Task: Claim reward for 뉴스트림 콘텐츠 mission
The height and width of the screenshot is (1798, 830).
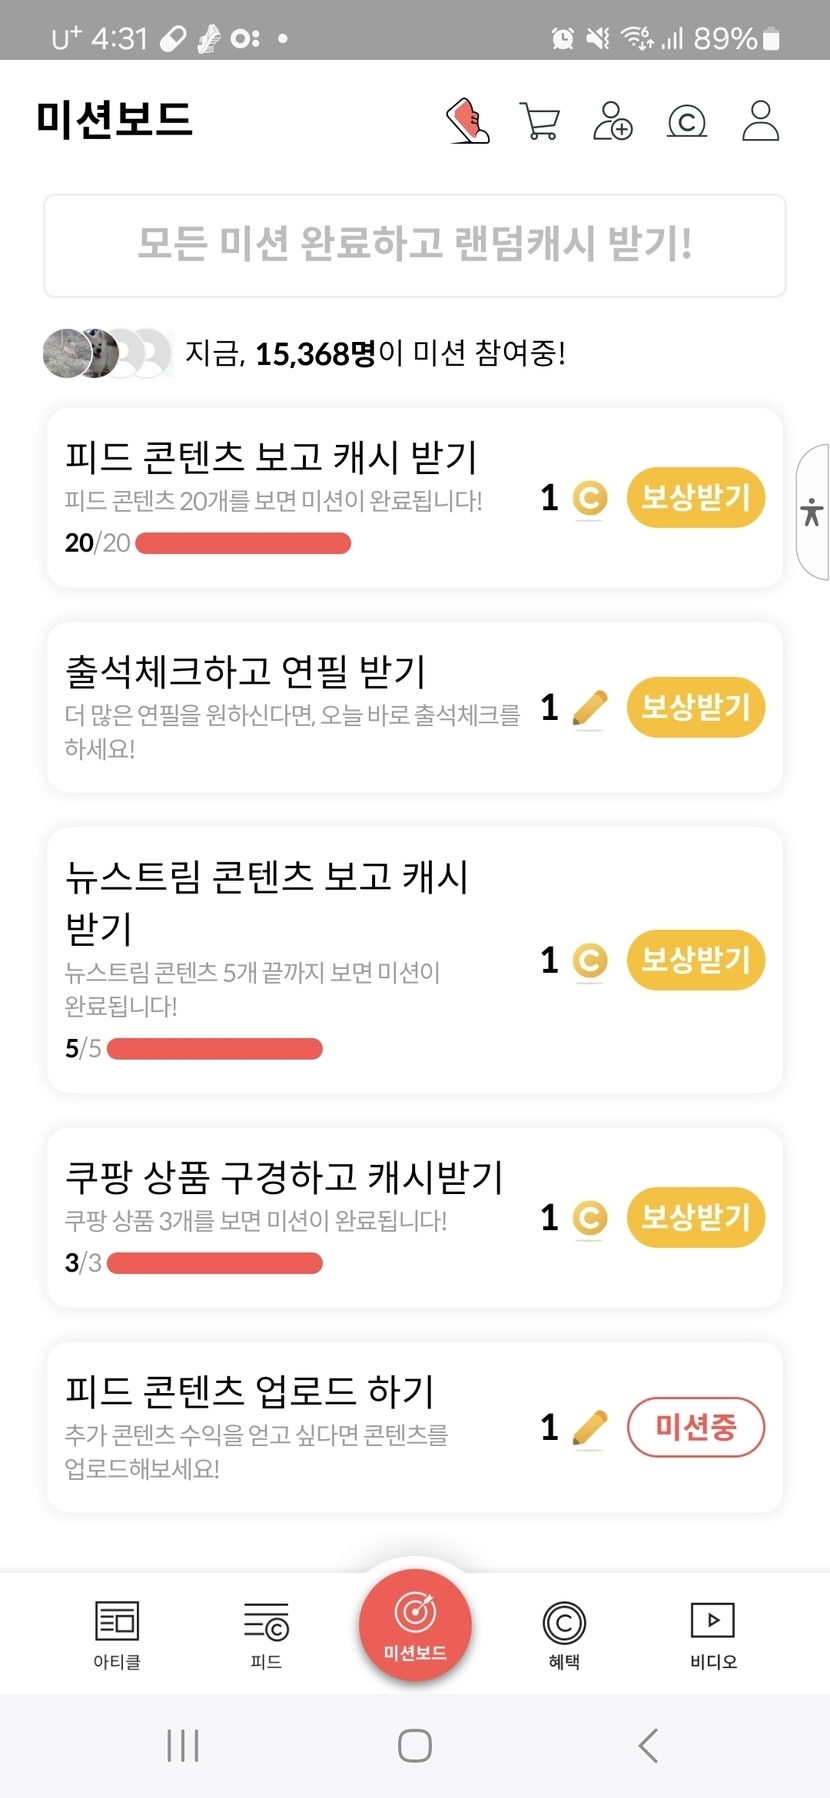Action: pyautogui.click(x=695, y=960)
